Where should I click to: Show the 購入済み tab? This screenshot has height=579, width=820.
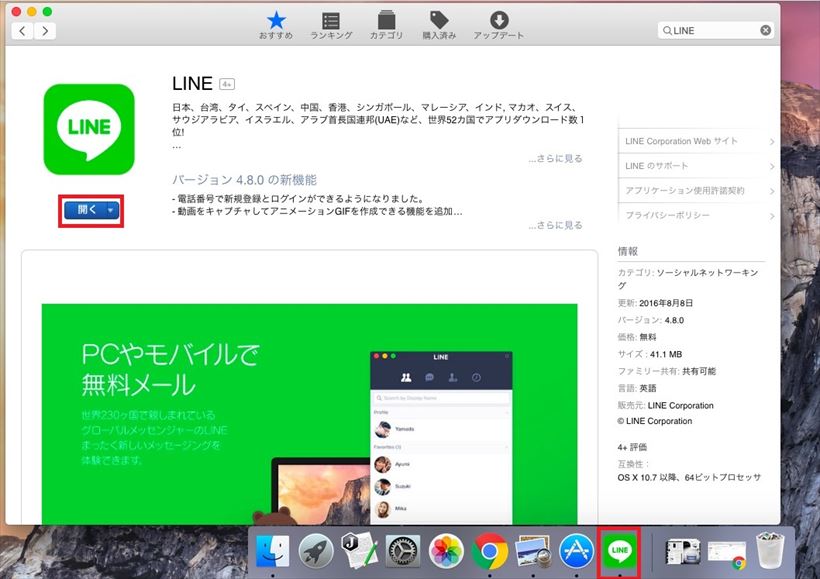tap(439, 25)
